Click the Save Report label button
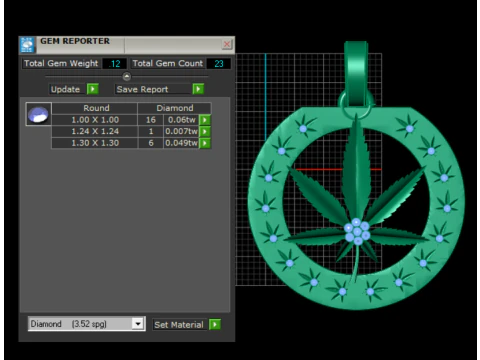 [153, 89]
